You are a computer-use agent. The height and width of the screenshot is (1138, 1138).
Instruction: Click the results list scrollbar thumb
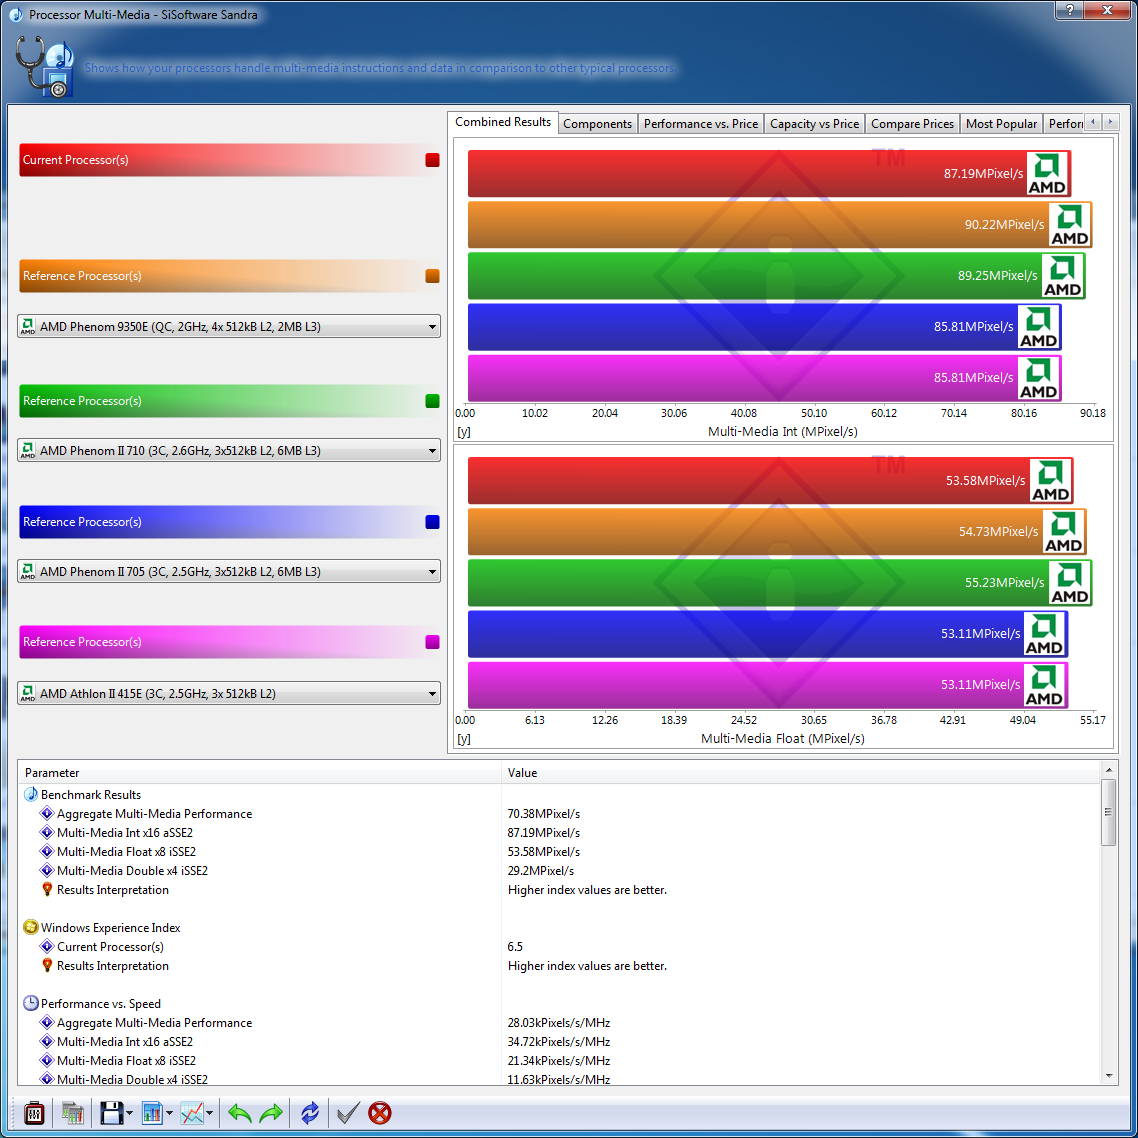point(1108,812)
